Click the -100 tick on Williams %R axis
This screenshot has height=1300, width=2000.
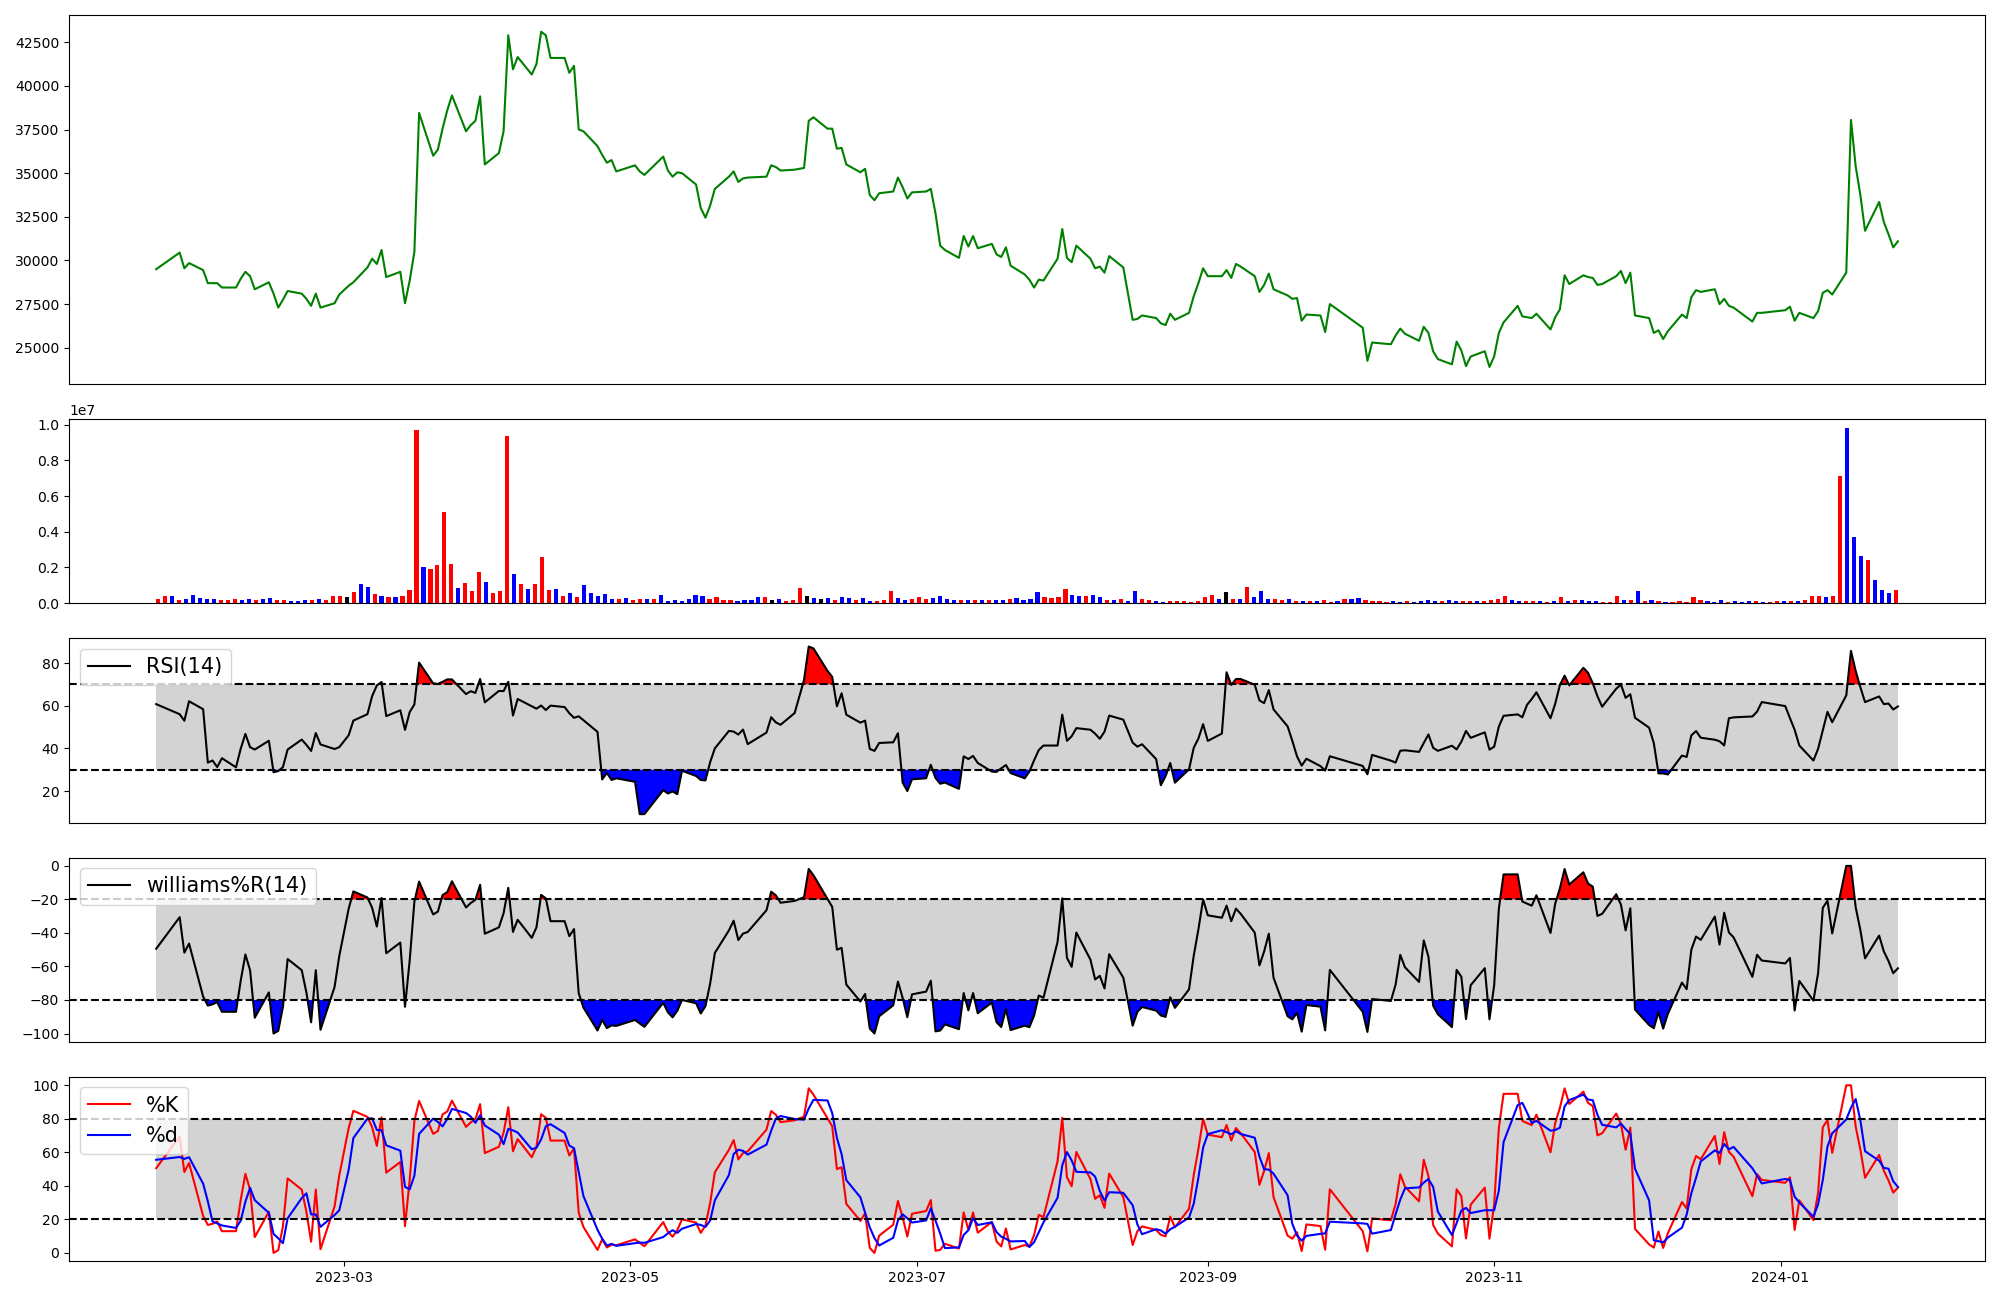[43, 1034]
